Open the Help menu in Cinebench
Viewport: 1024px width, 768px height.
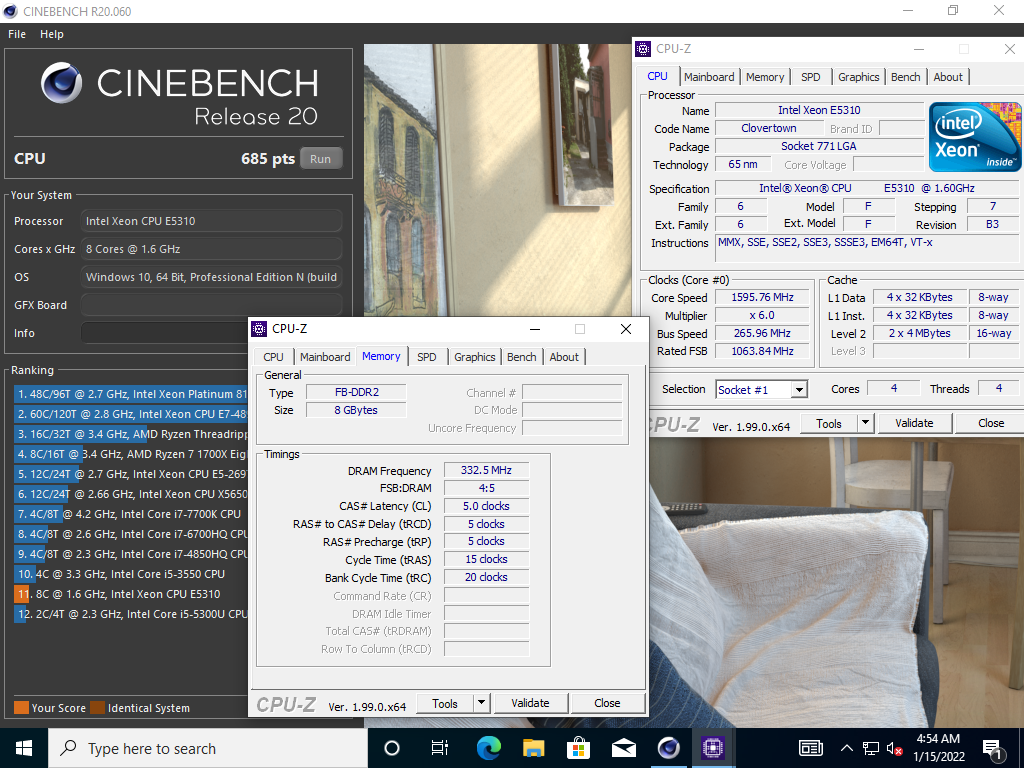pyautogui.click(x=52, y=34)
